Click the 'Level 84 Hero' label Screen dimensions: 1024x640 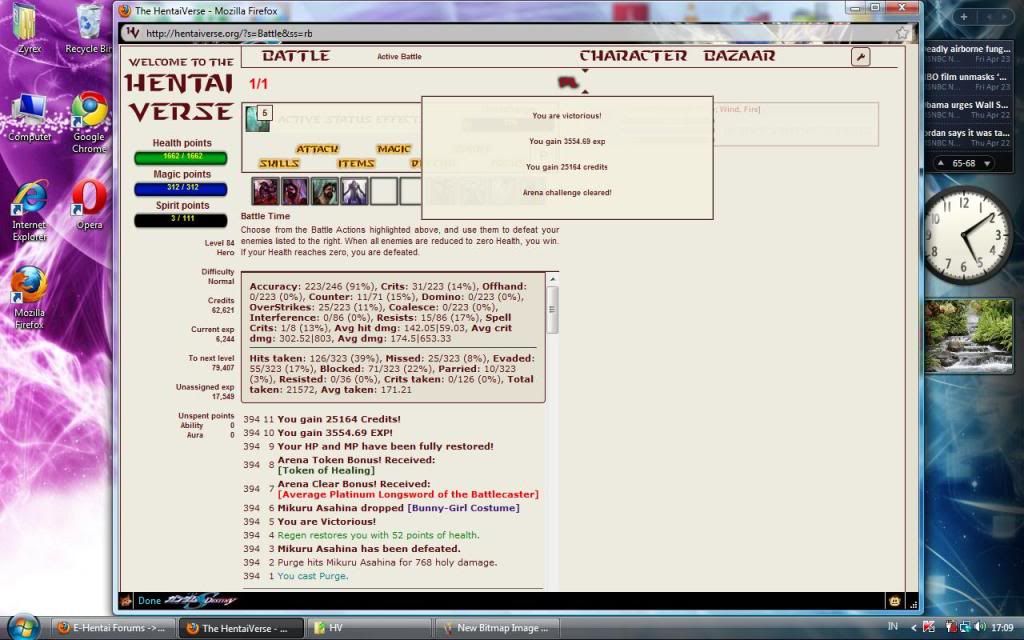[219, 248]
